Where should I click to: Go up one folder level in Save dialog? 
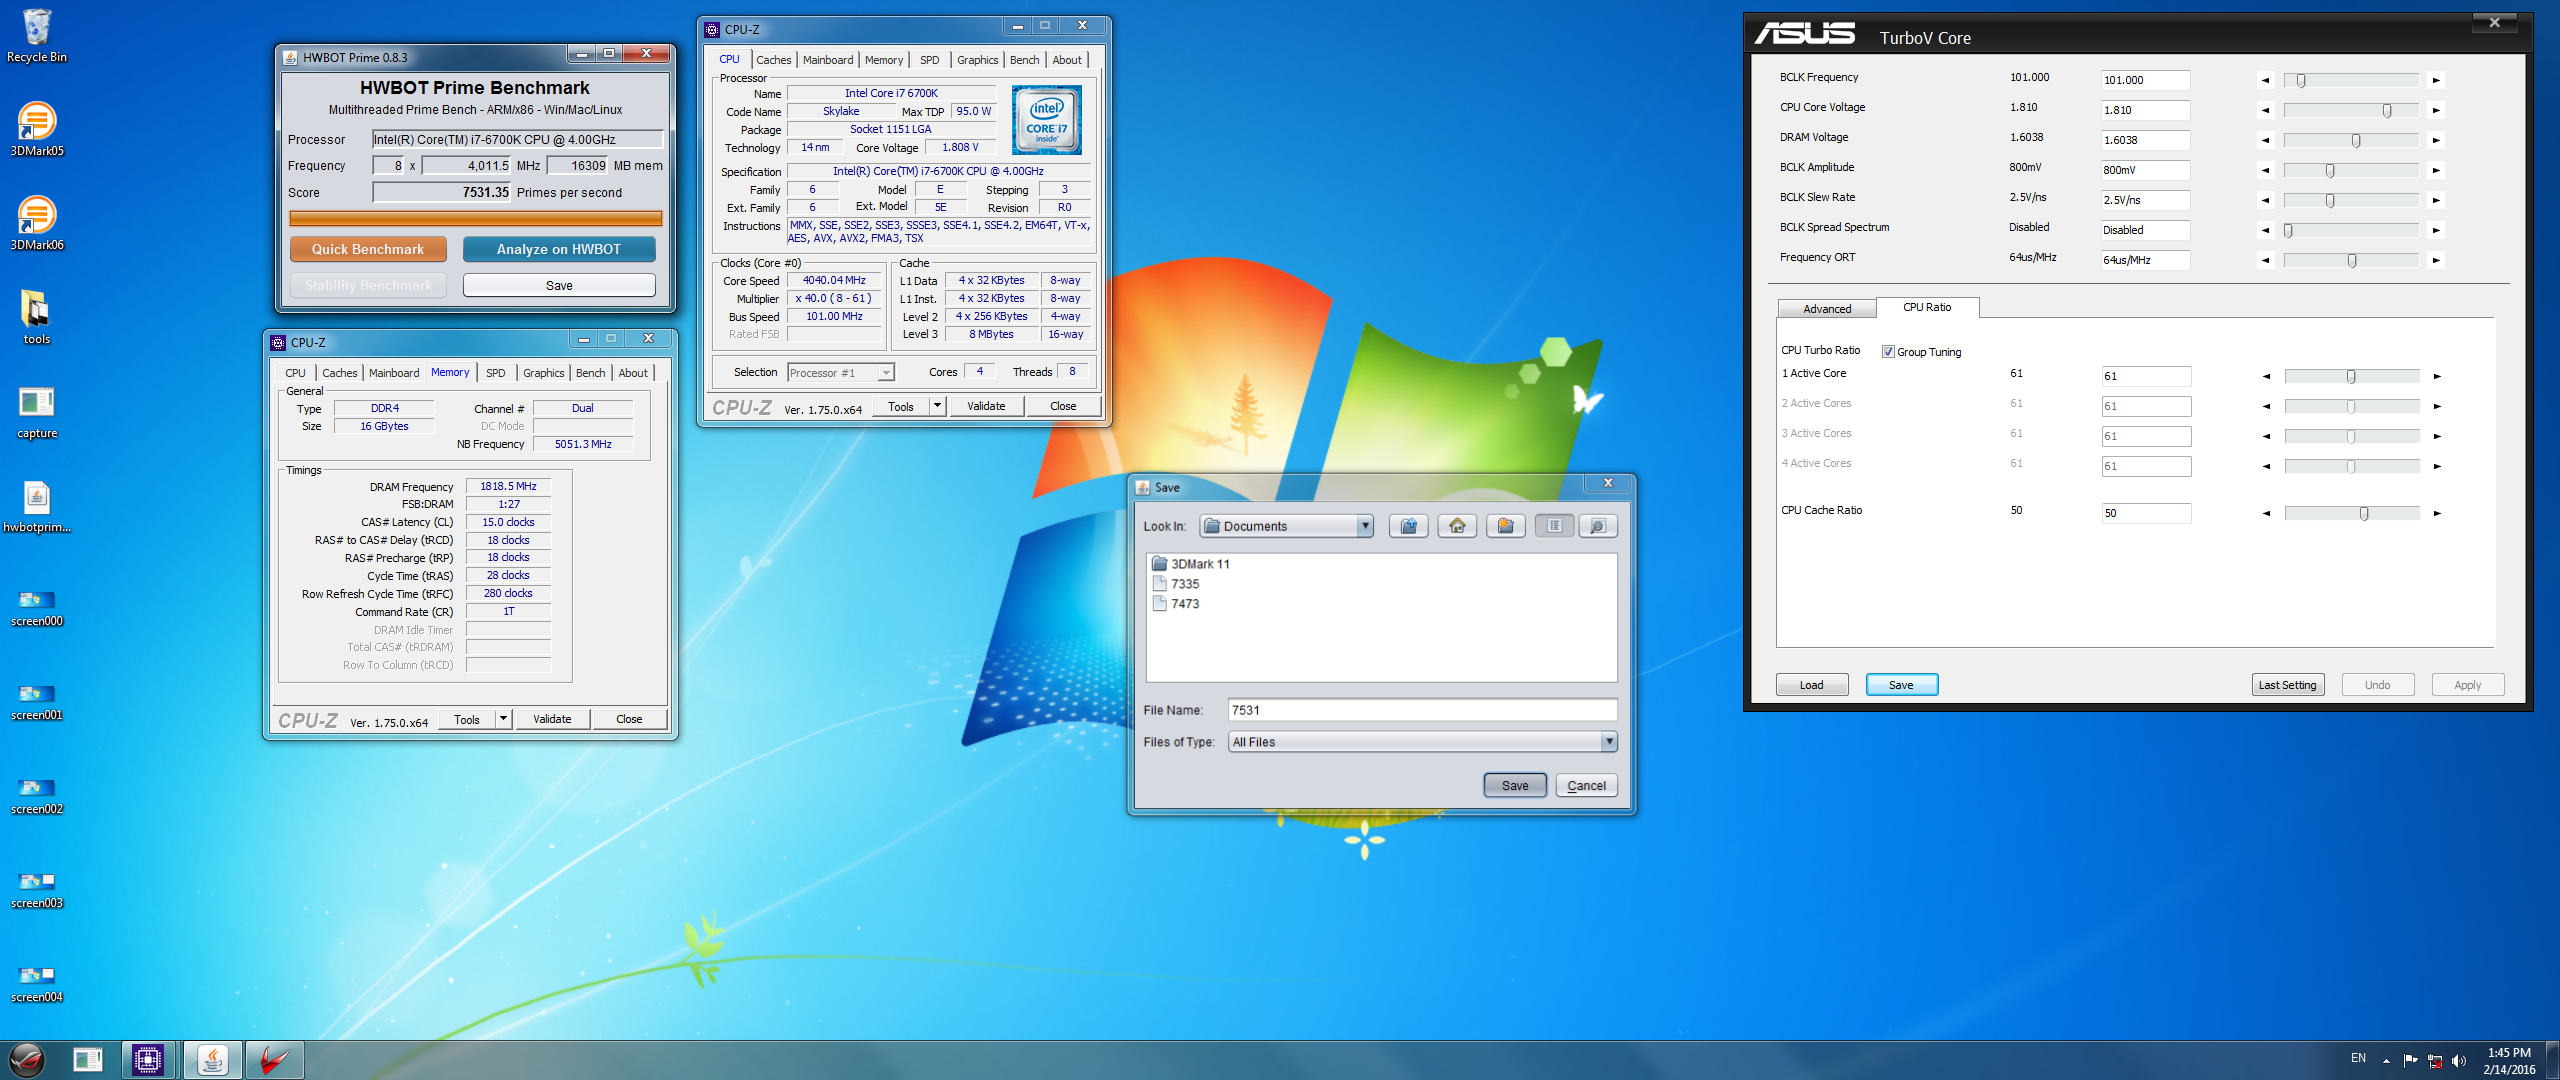[x=1408, y=526]
